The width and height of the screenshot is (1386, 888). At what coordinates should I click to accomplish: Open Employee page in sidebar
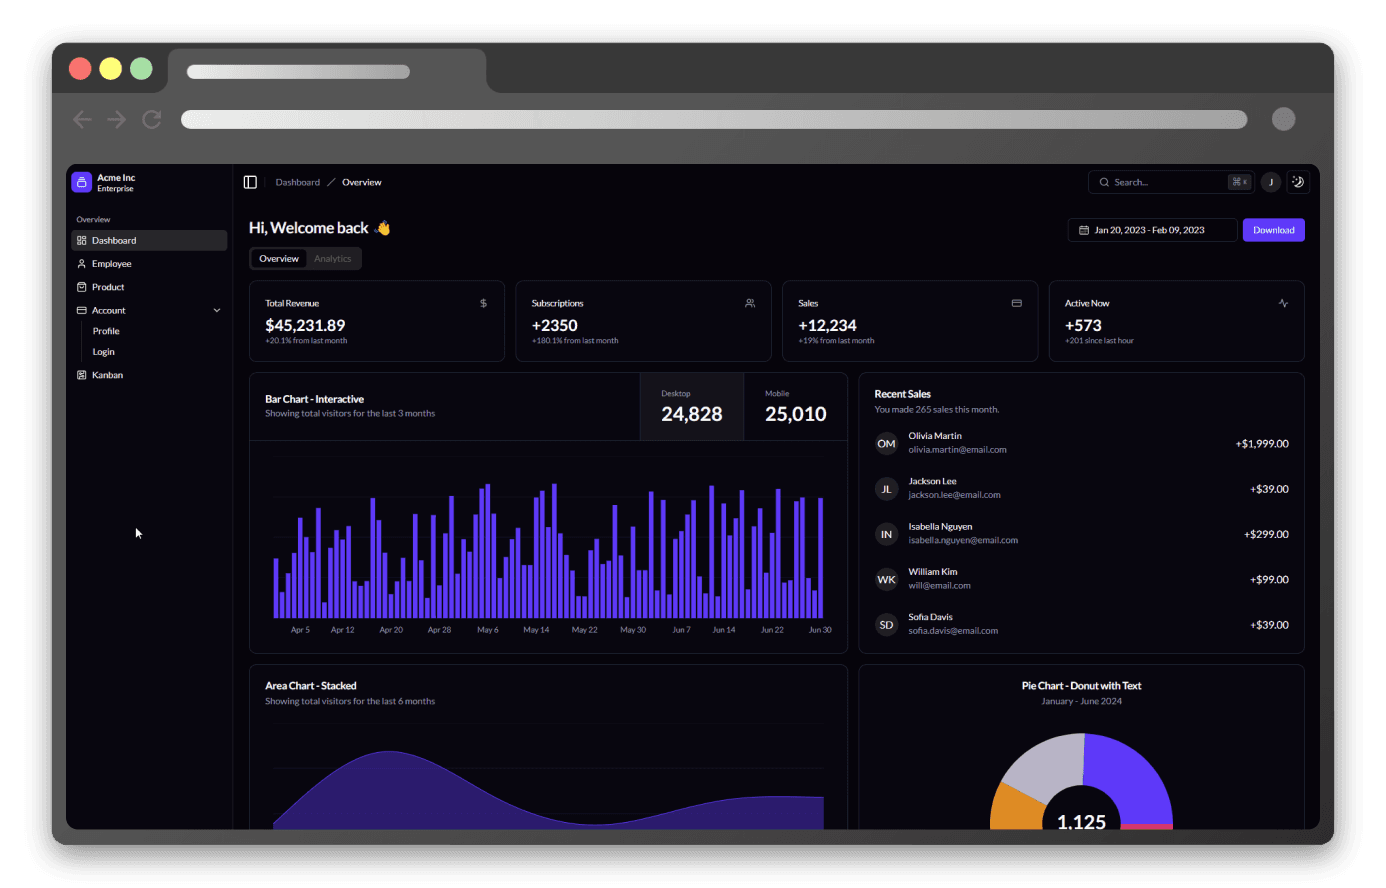click(111, 264)
